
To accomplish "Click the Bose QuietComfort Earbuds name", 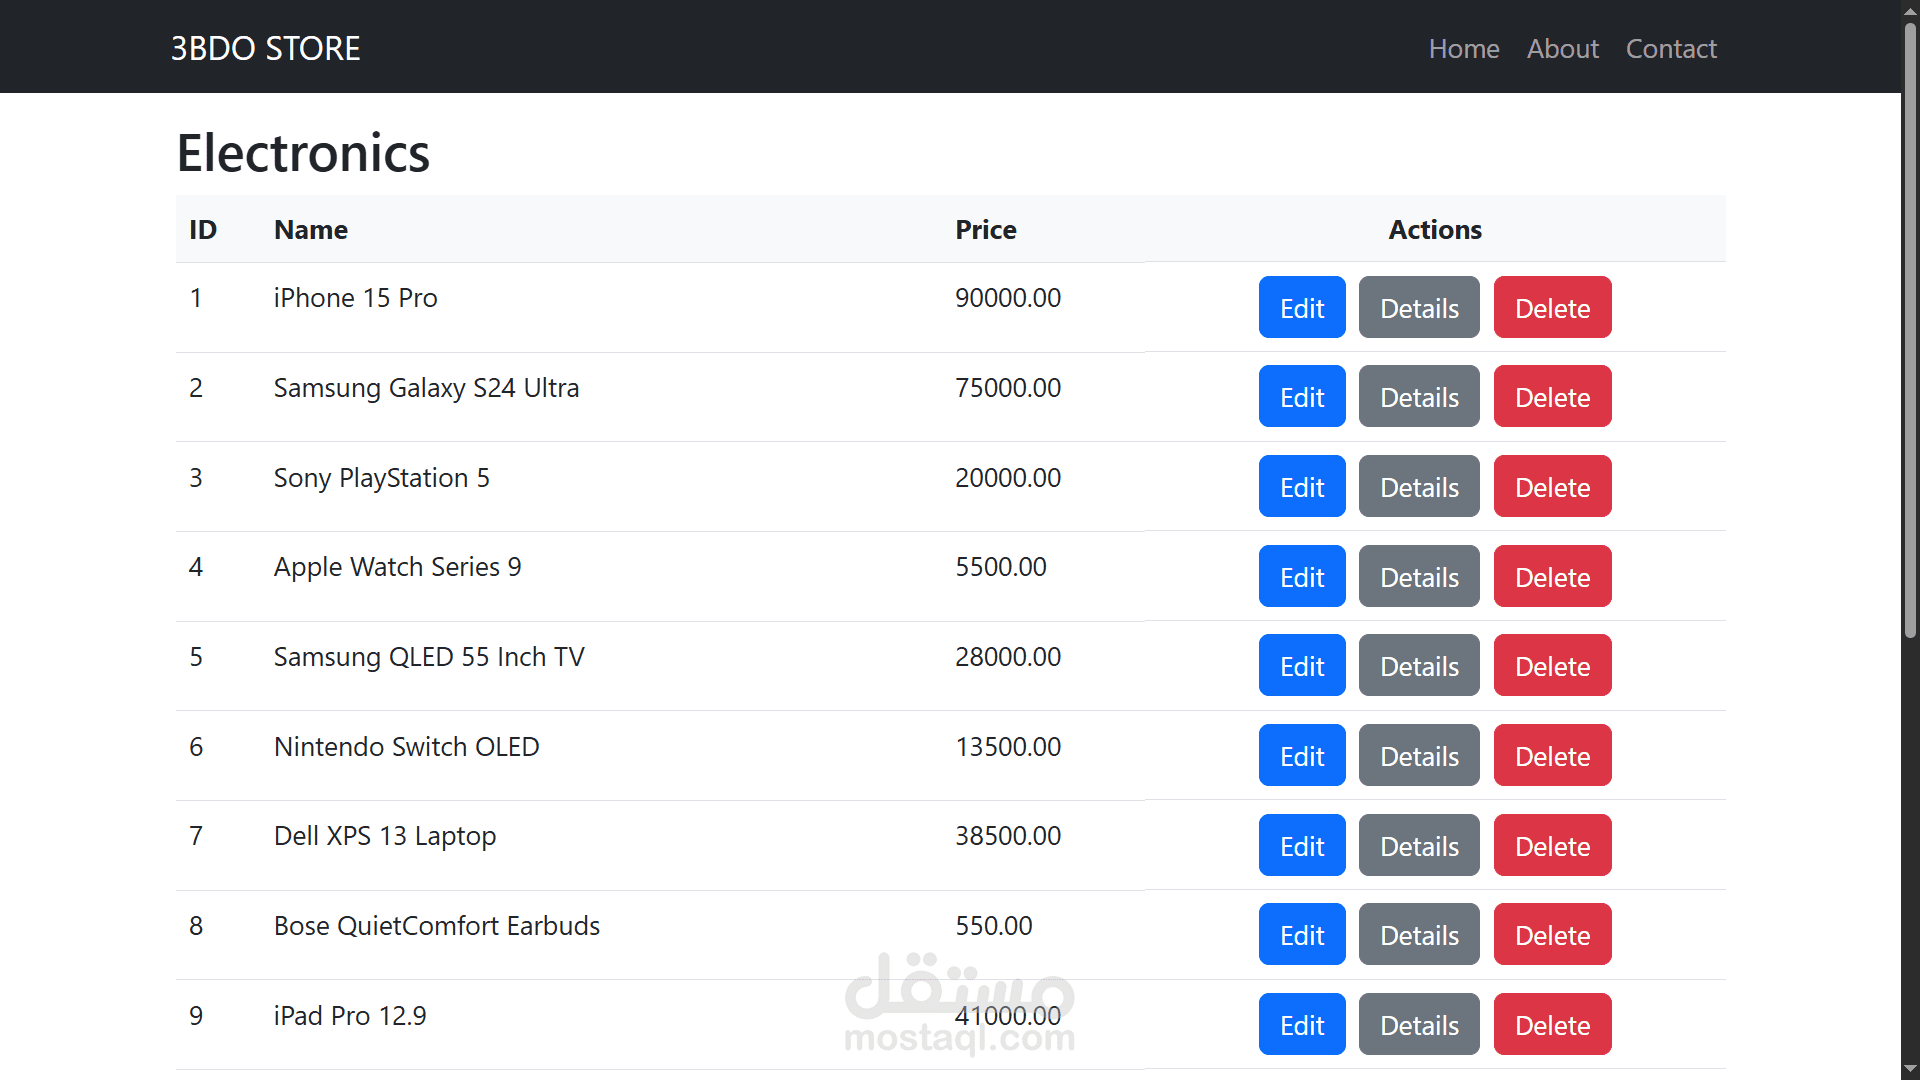I will (x=437, y=926).
